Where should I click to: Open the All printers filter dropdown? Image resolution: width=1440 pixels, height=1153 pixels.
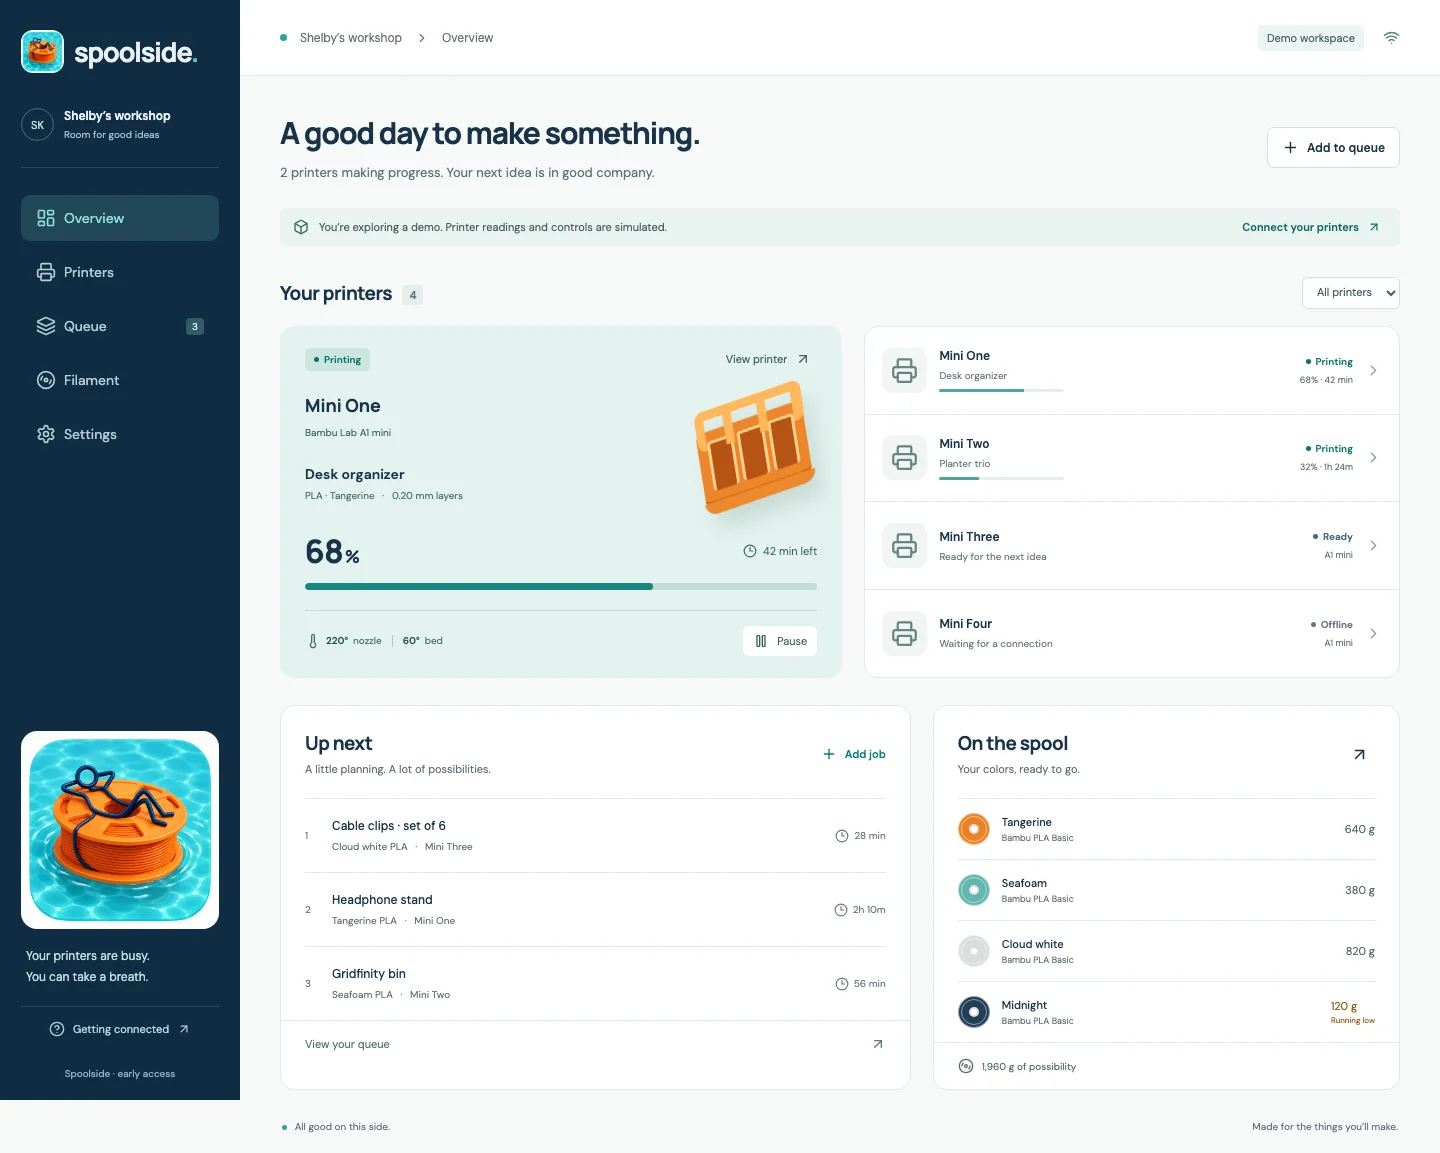click(x=1350, y=293)
